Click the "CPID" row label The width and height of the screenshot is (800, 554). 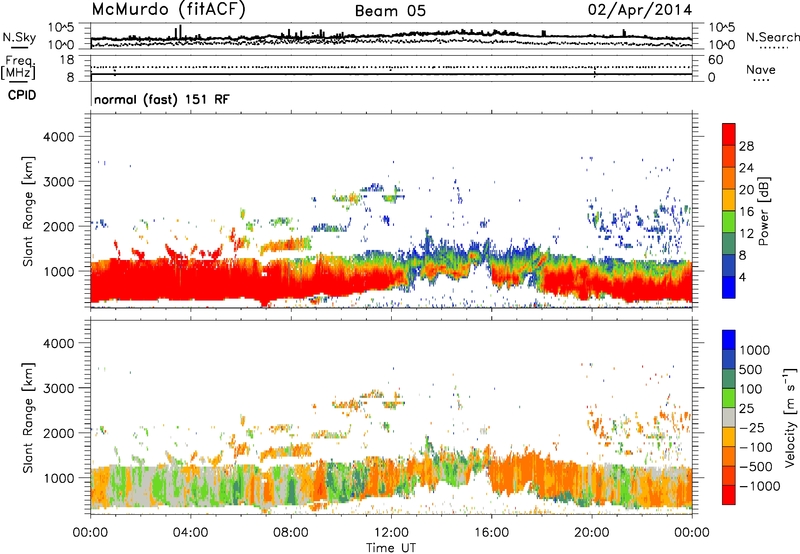point(22,95)
